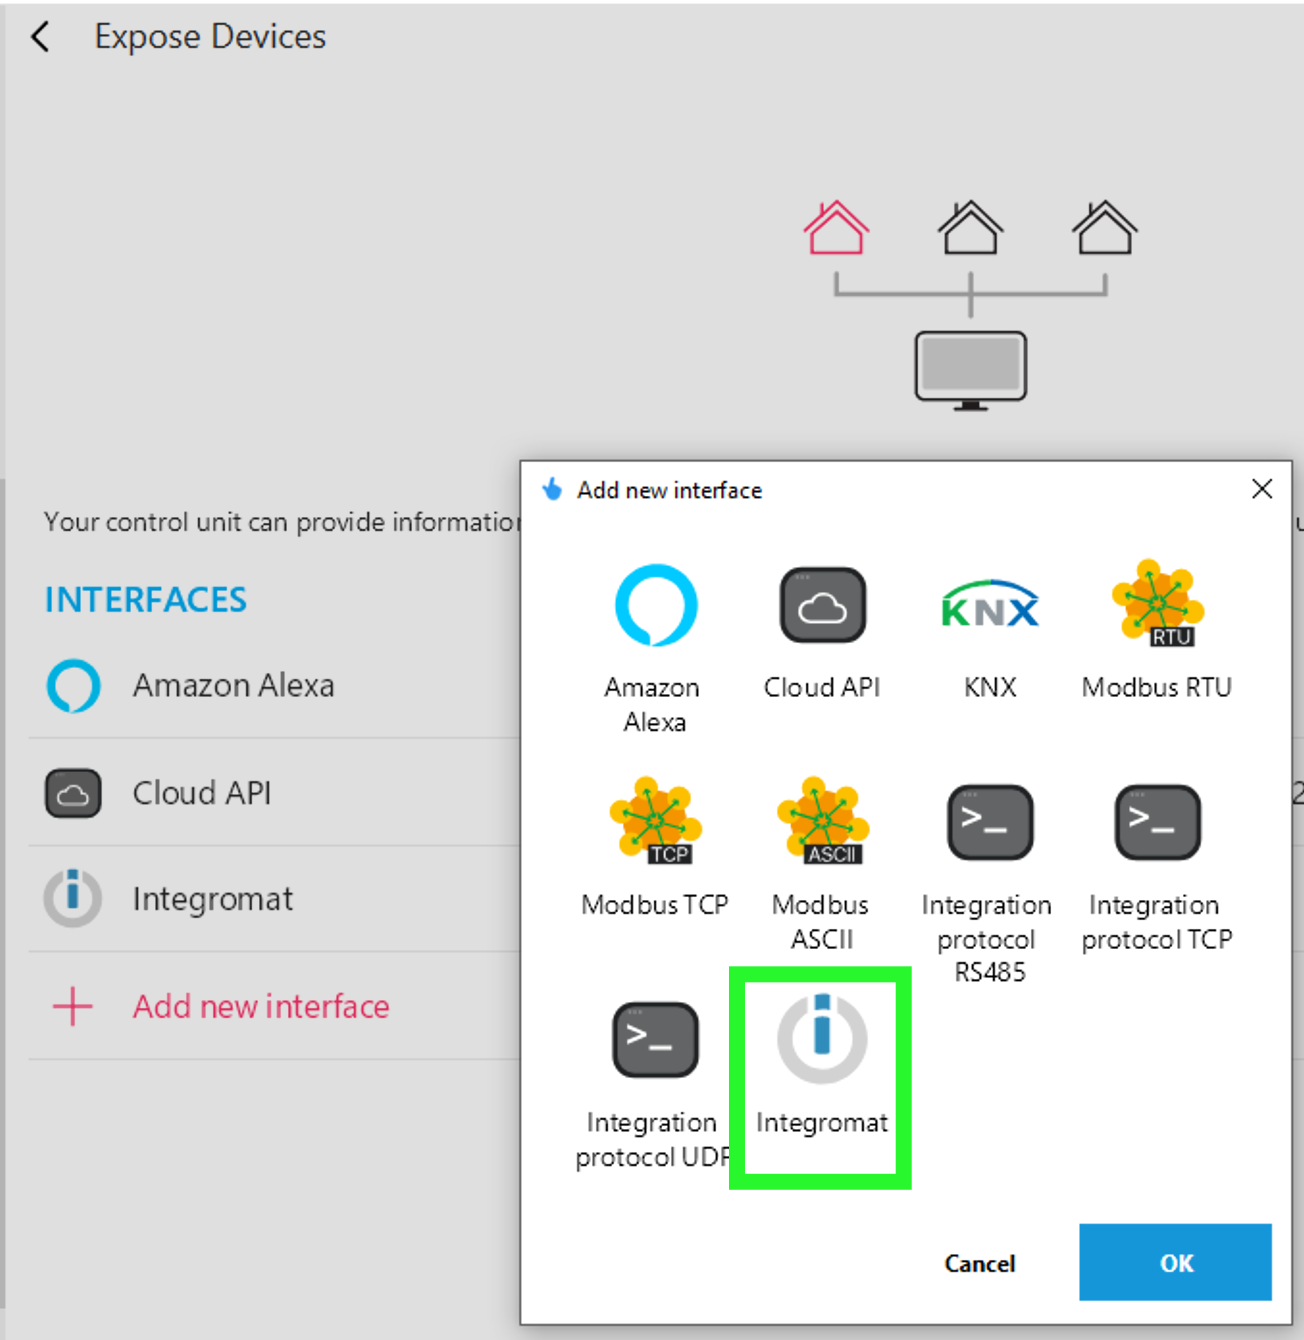
Task: Click the Integromat icon in the Interfaces list
Action: click(x=72, y=897)
